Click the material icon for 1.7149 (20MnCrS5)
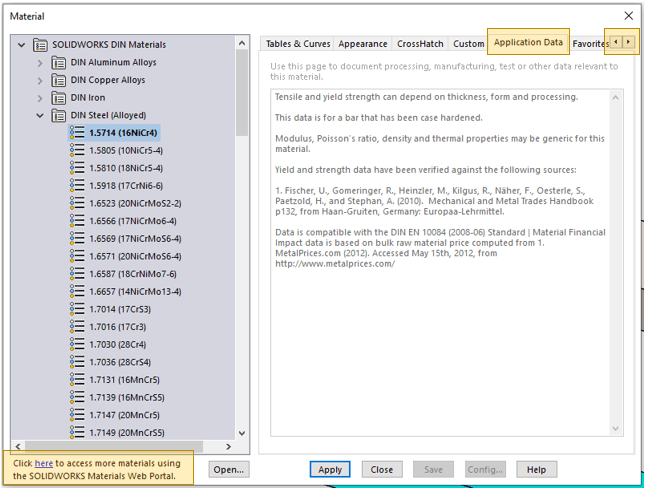 (77, 432)
